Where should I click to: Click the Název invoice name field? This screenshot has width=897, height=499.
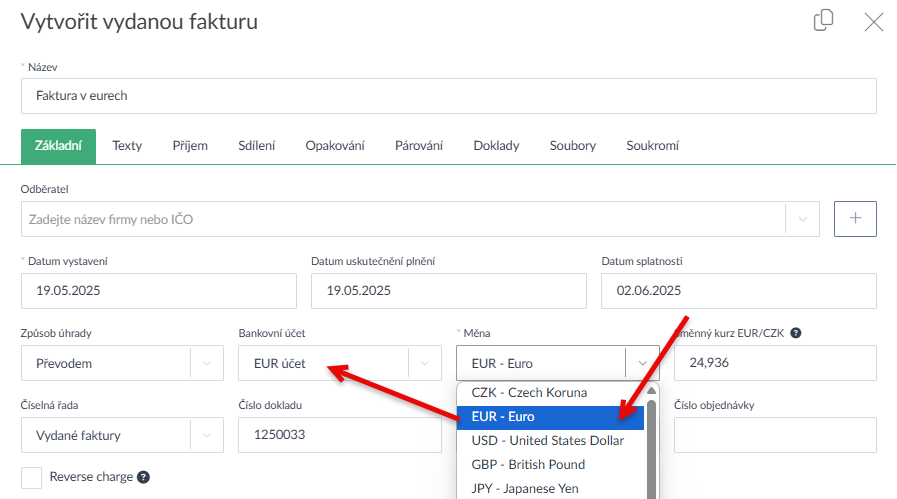click(448, 97)
